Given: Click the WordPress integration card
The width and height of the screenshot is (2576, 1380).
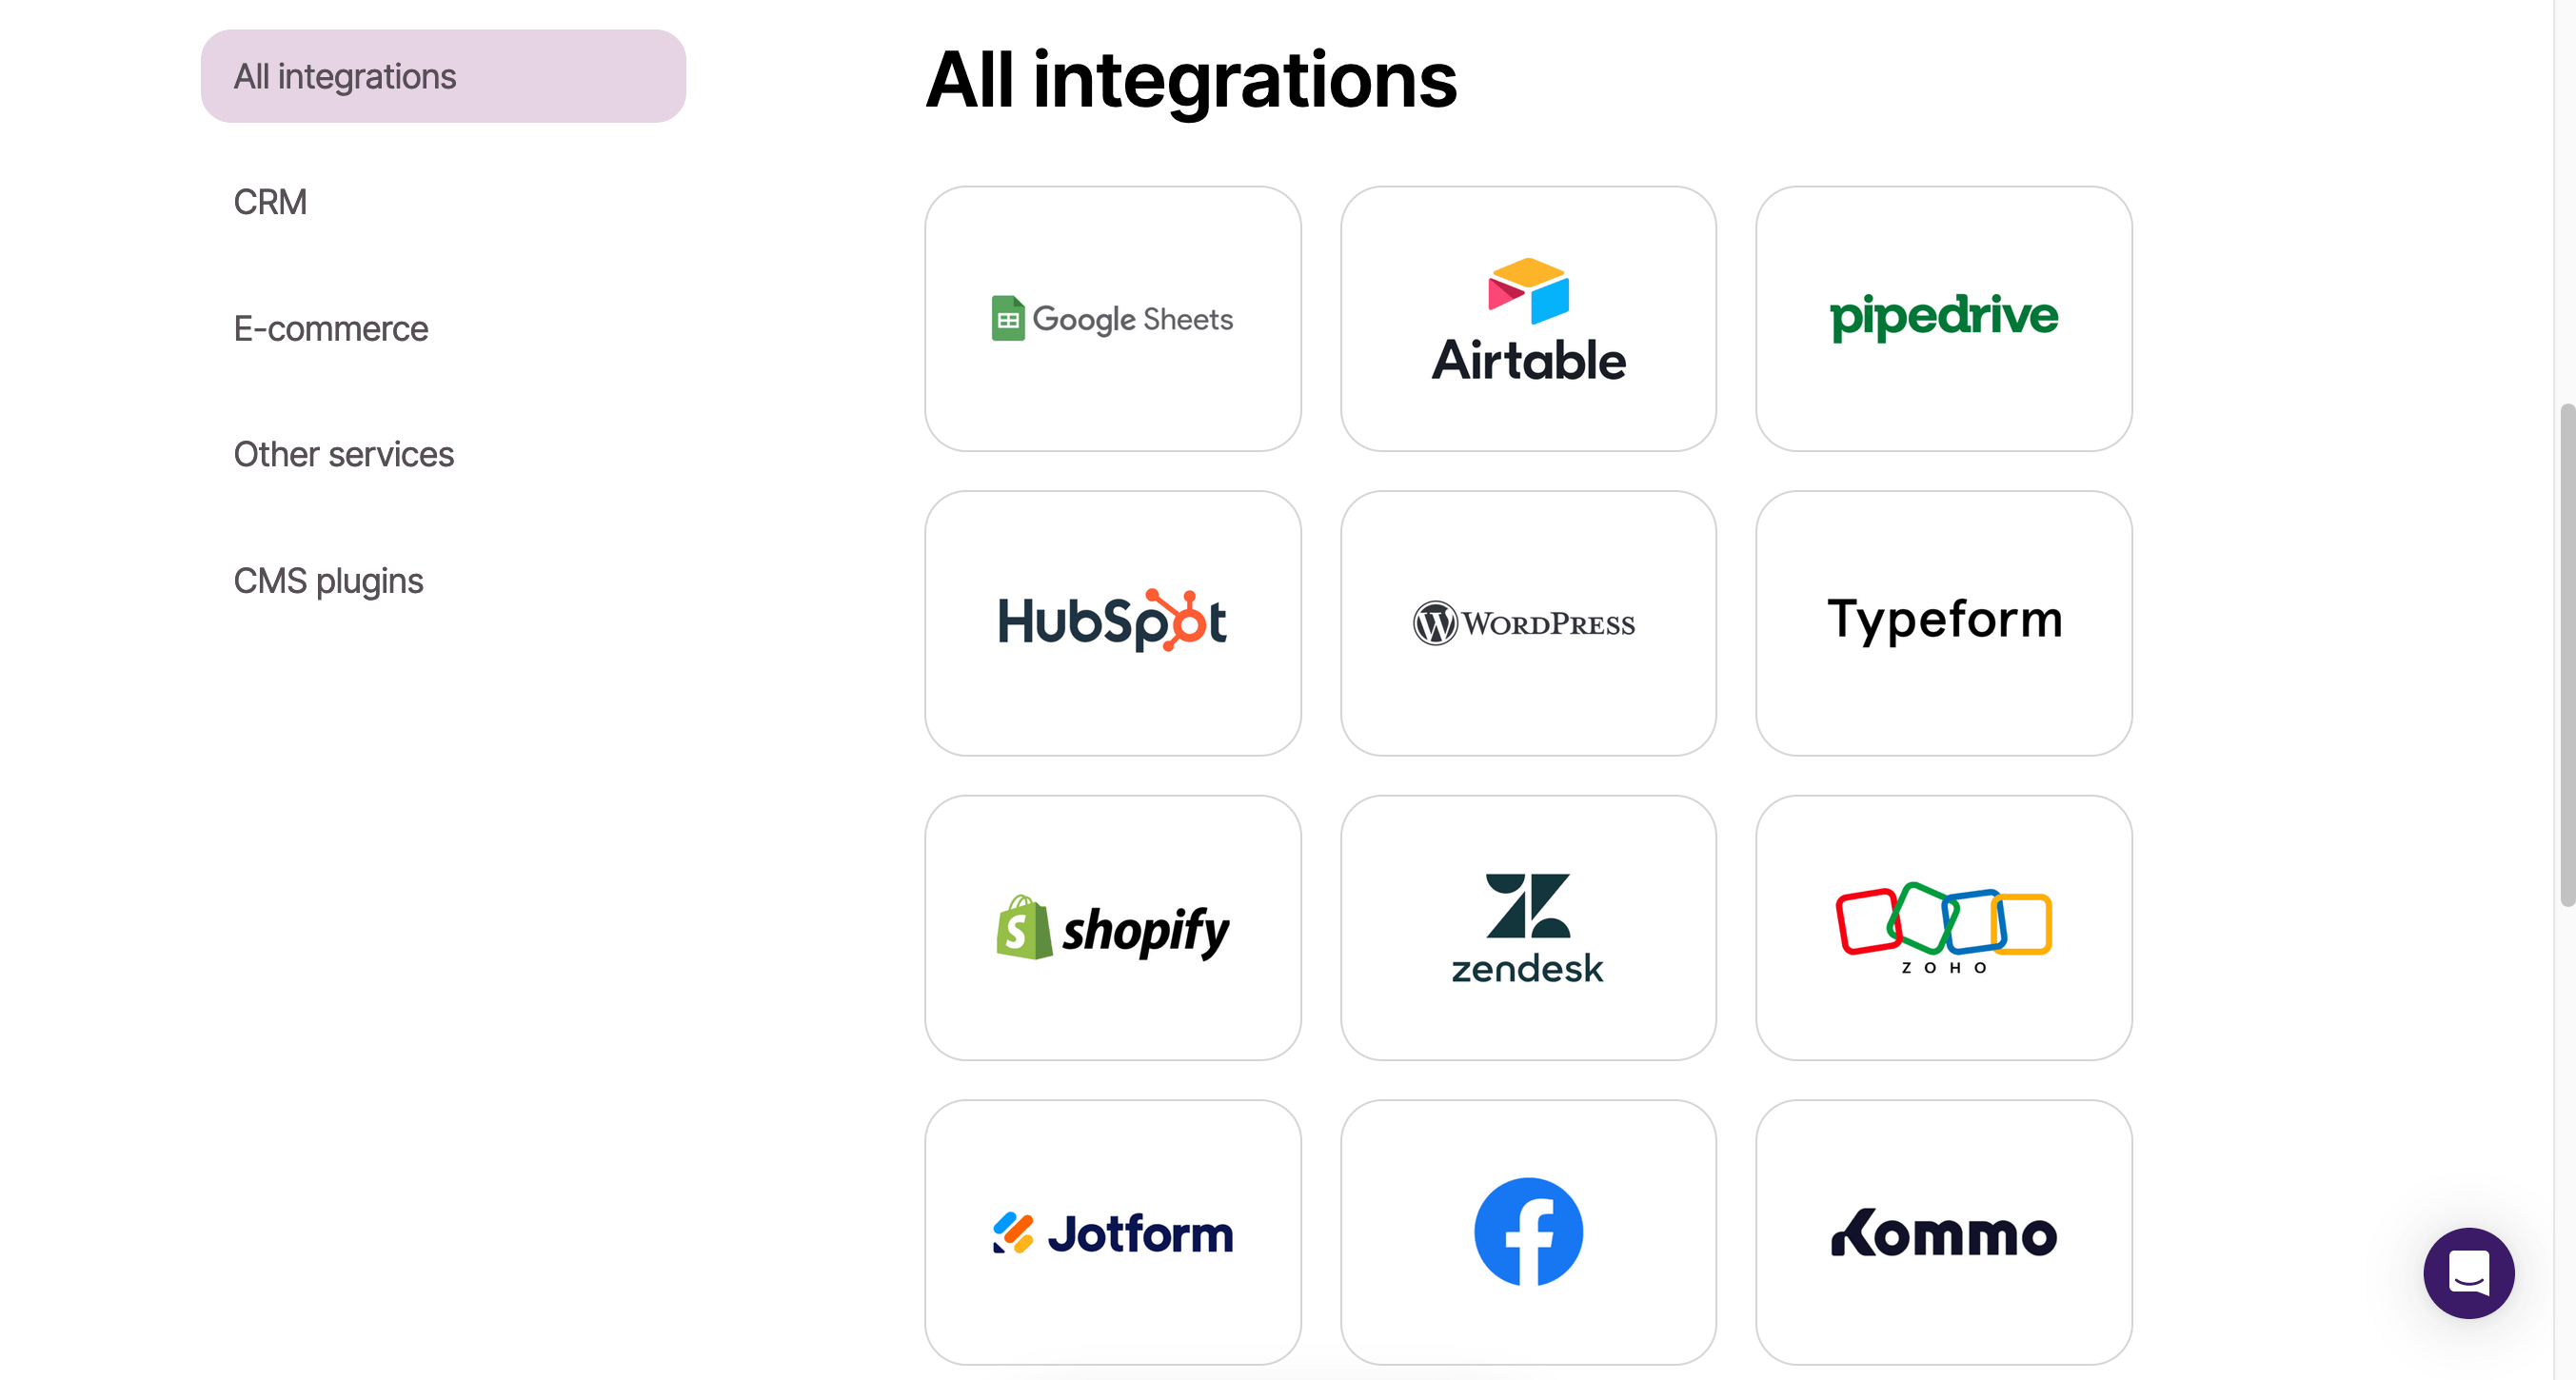Looking at the screenshot, I should [1528, 621].
